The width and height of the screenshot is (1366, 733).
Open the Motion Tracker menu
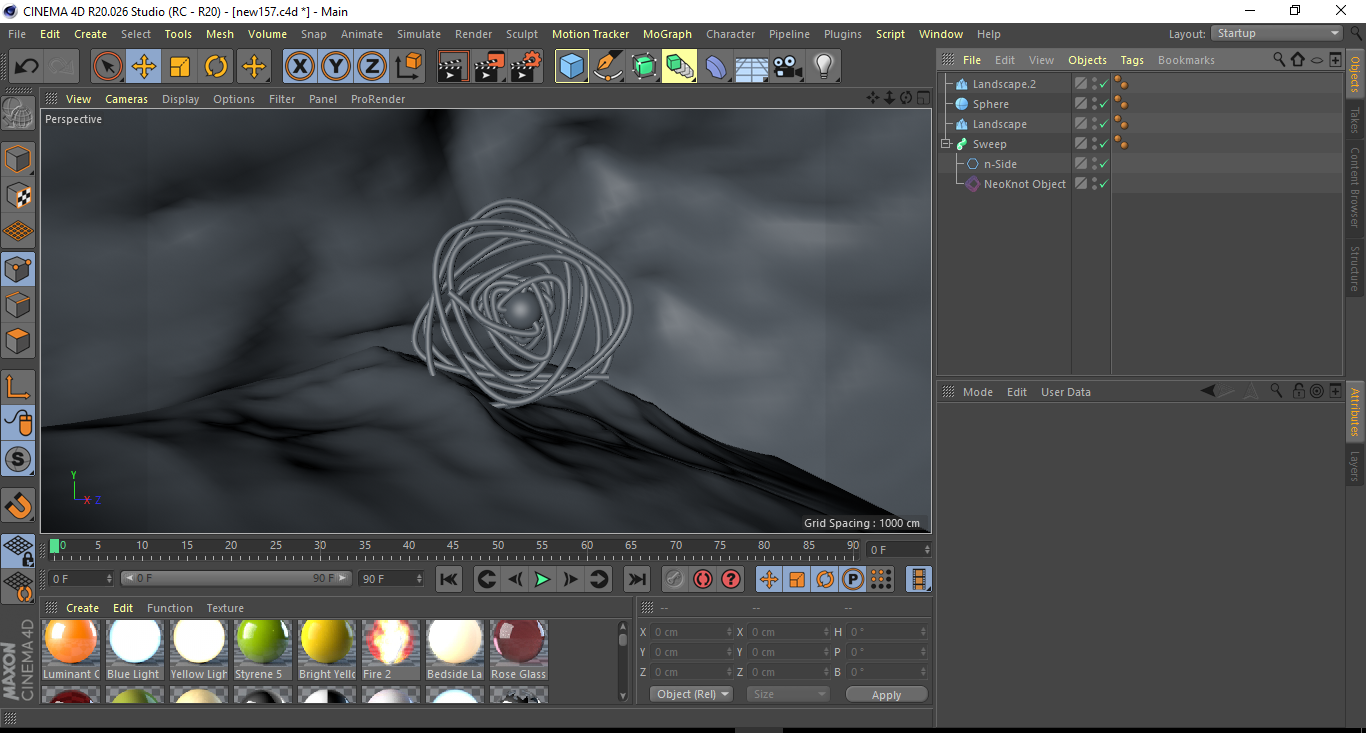[590, 34]
